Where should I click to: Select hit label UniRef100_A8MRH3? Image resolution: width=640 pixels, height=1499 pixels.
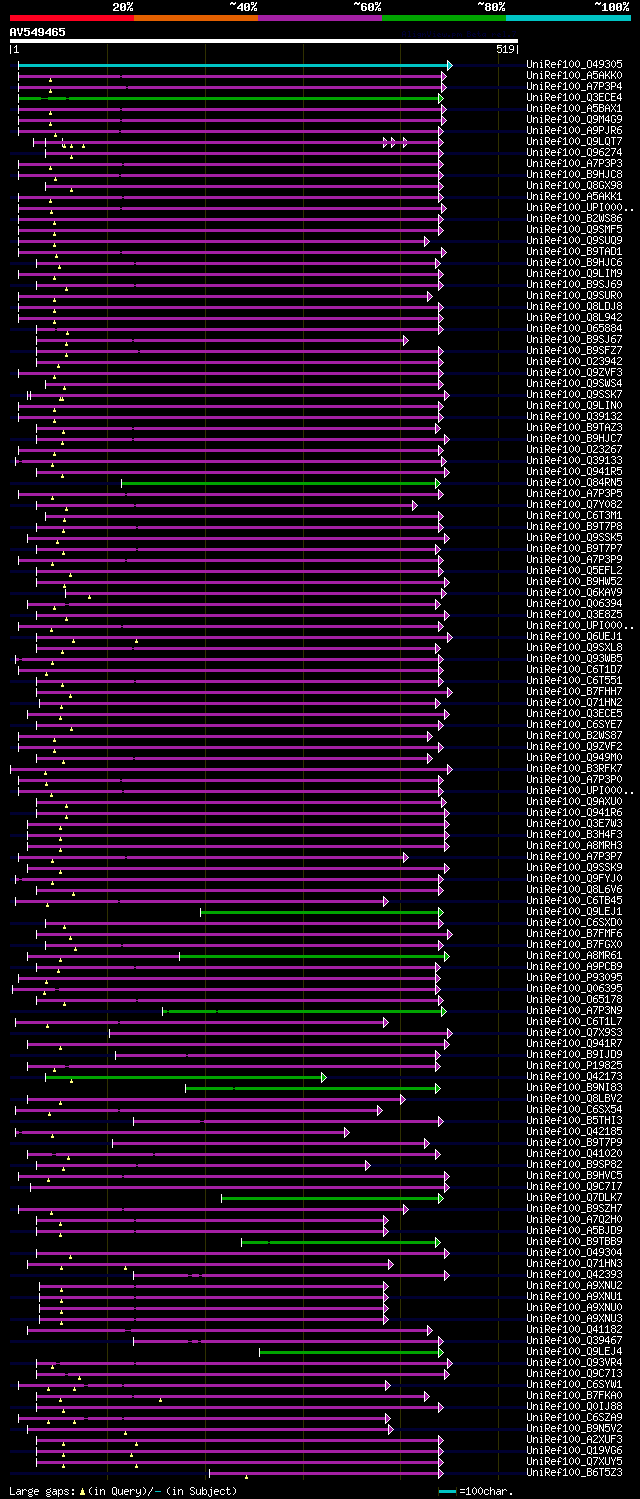[573, 846]
